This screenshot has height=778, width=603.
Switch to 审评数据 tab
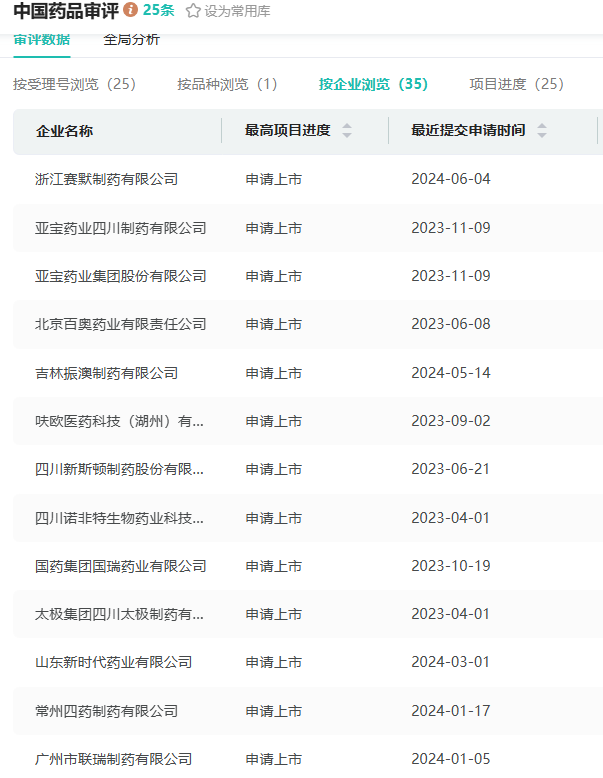pyautogui.click(x=42, y=40)
